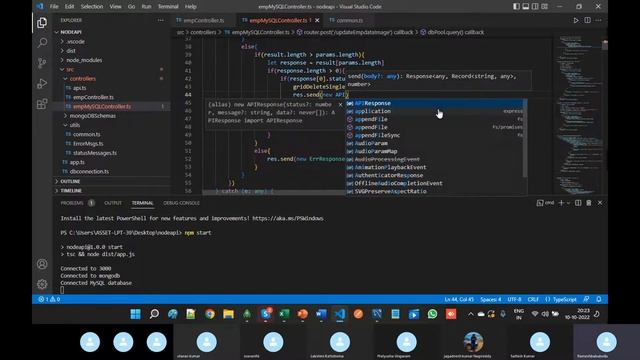Open the Extensions view
640x360 pixels.
click(x=42, y=104)
